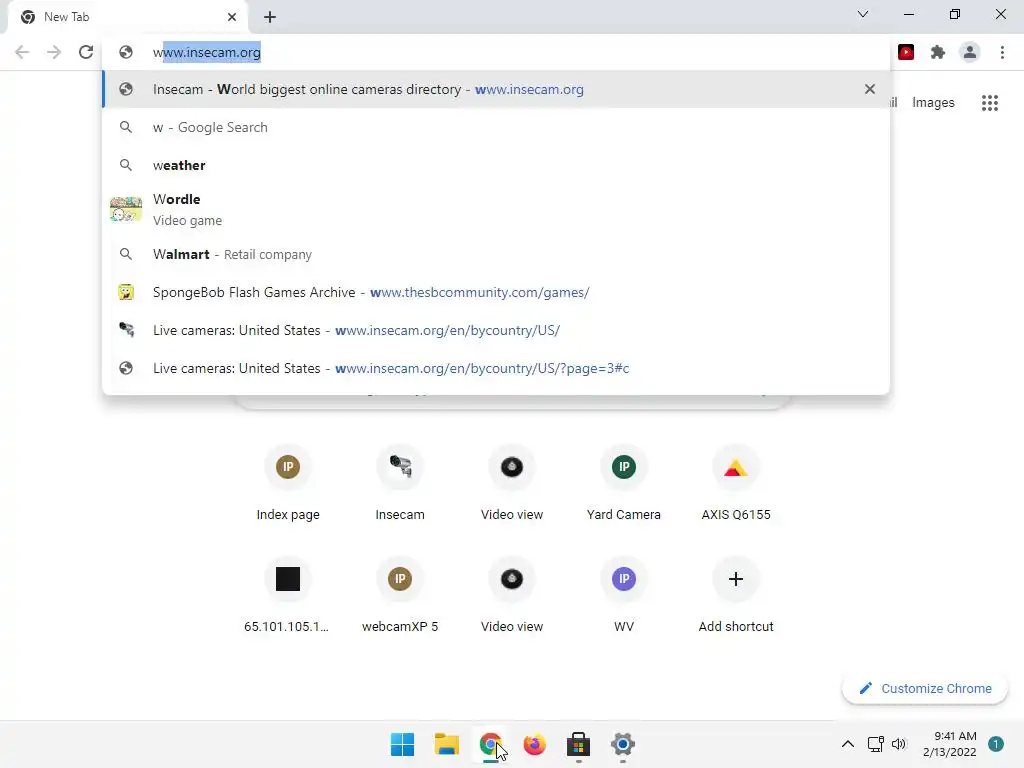Click the Add shortcut button

point(736,596)
